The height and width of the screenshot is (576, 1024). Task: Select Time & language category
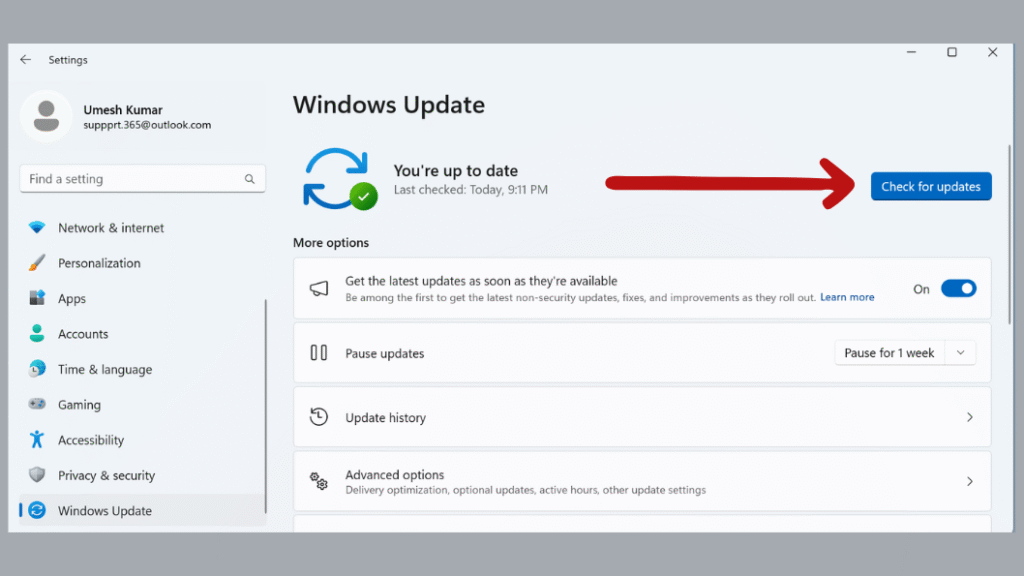click(142, 369)
